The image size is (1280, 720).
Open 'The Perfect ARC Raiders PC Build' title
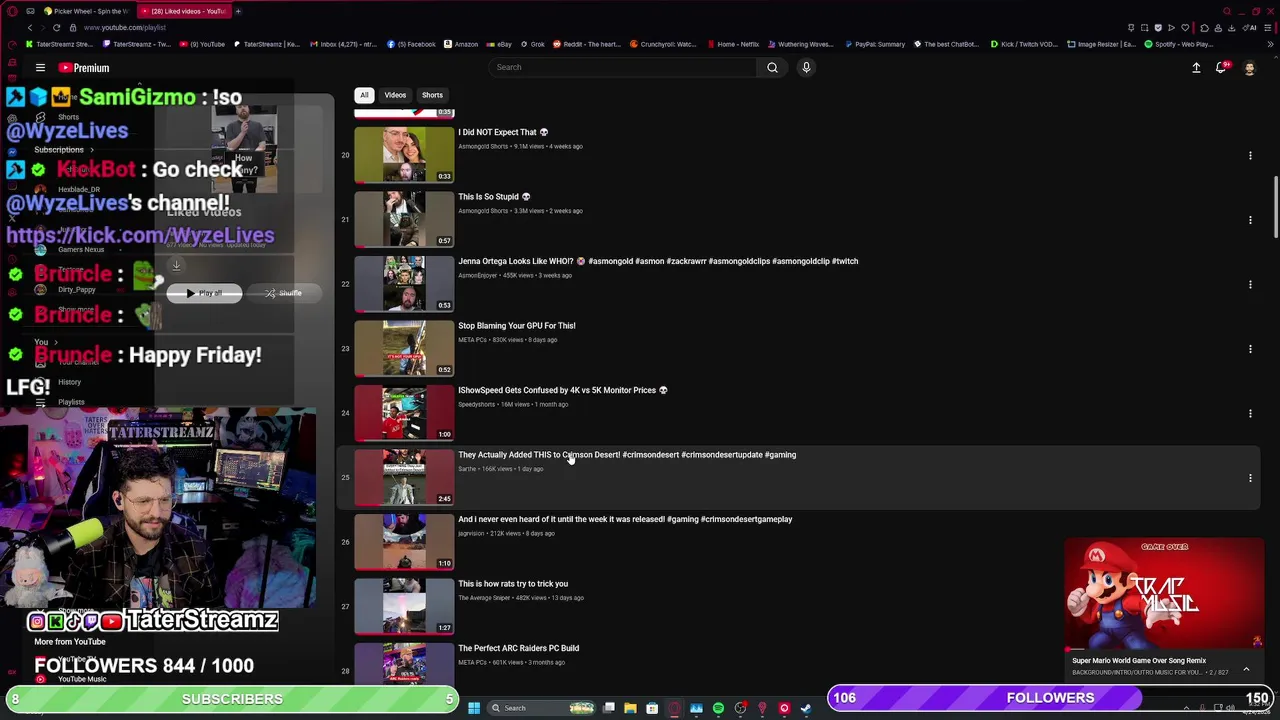pos(519,648)
